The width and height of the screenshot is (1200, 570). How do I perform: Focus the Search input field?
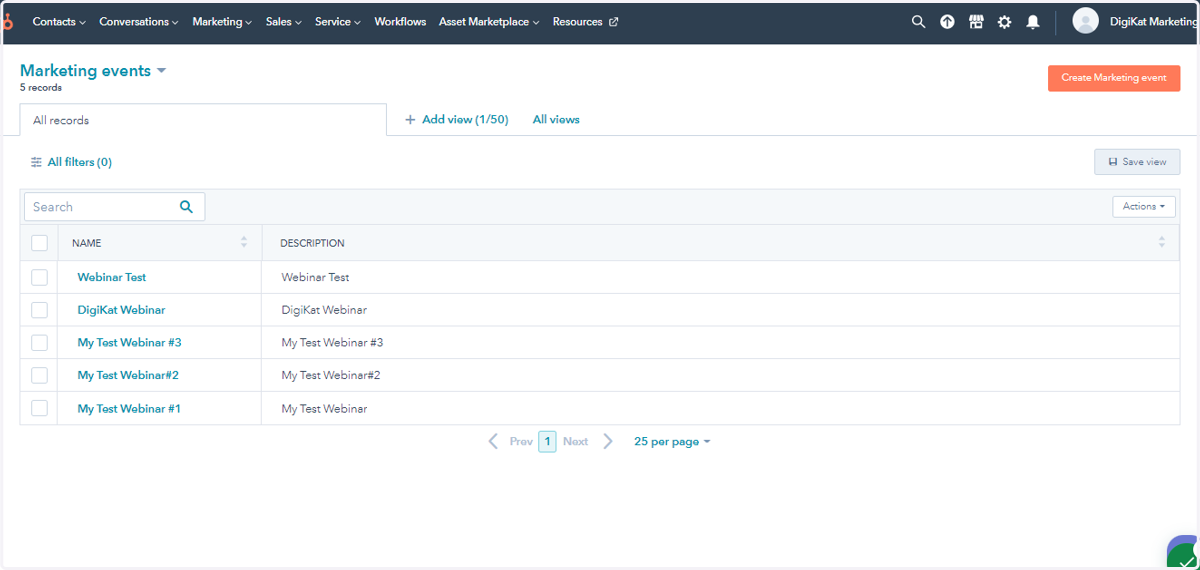114,207
